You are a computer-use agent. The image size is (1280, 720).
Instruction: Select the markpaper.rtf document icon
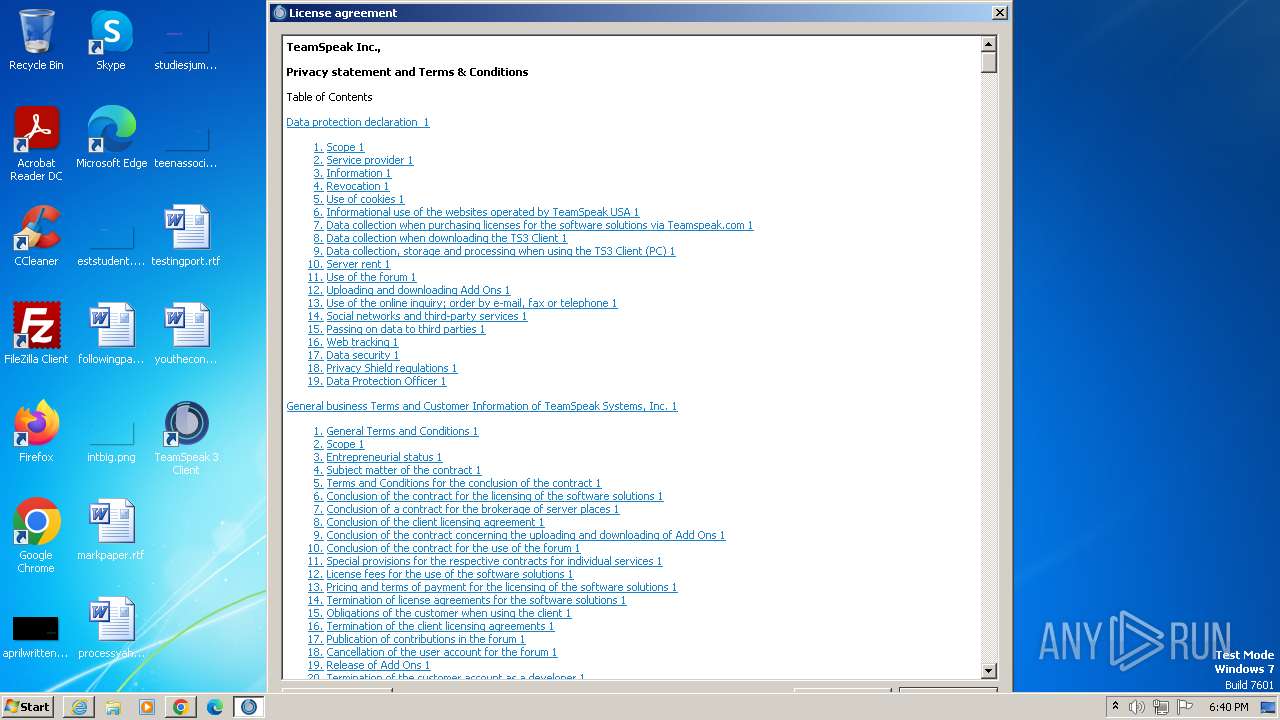point(111,530)
